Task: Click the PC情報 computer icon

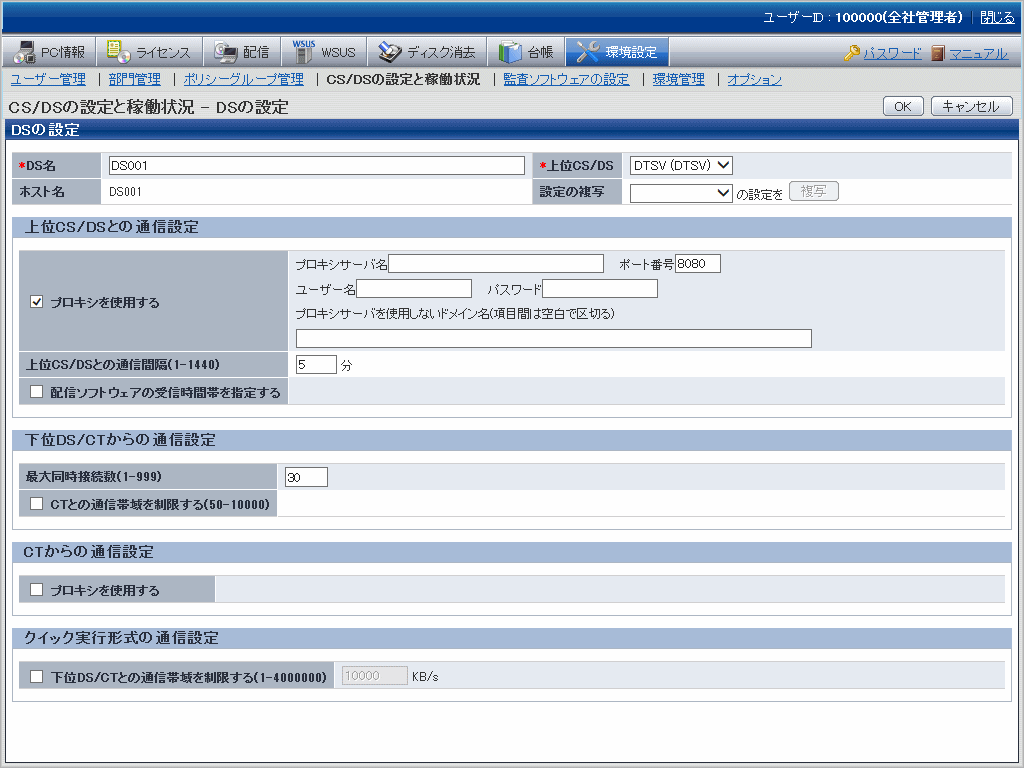Action: point(26,52)
